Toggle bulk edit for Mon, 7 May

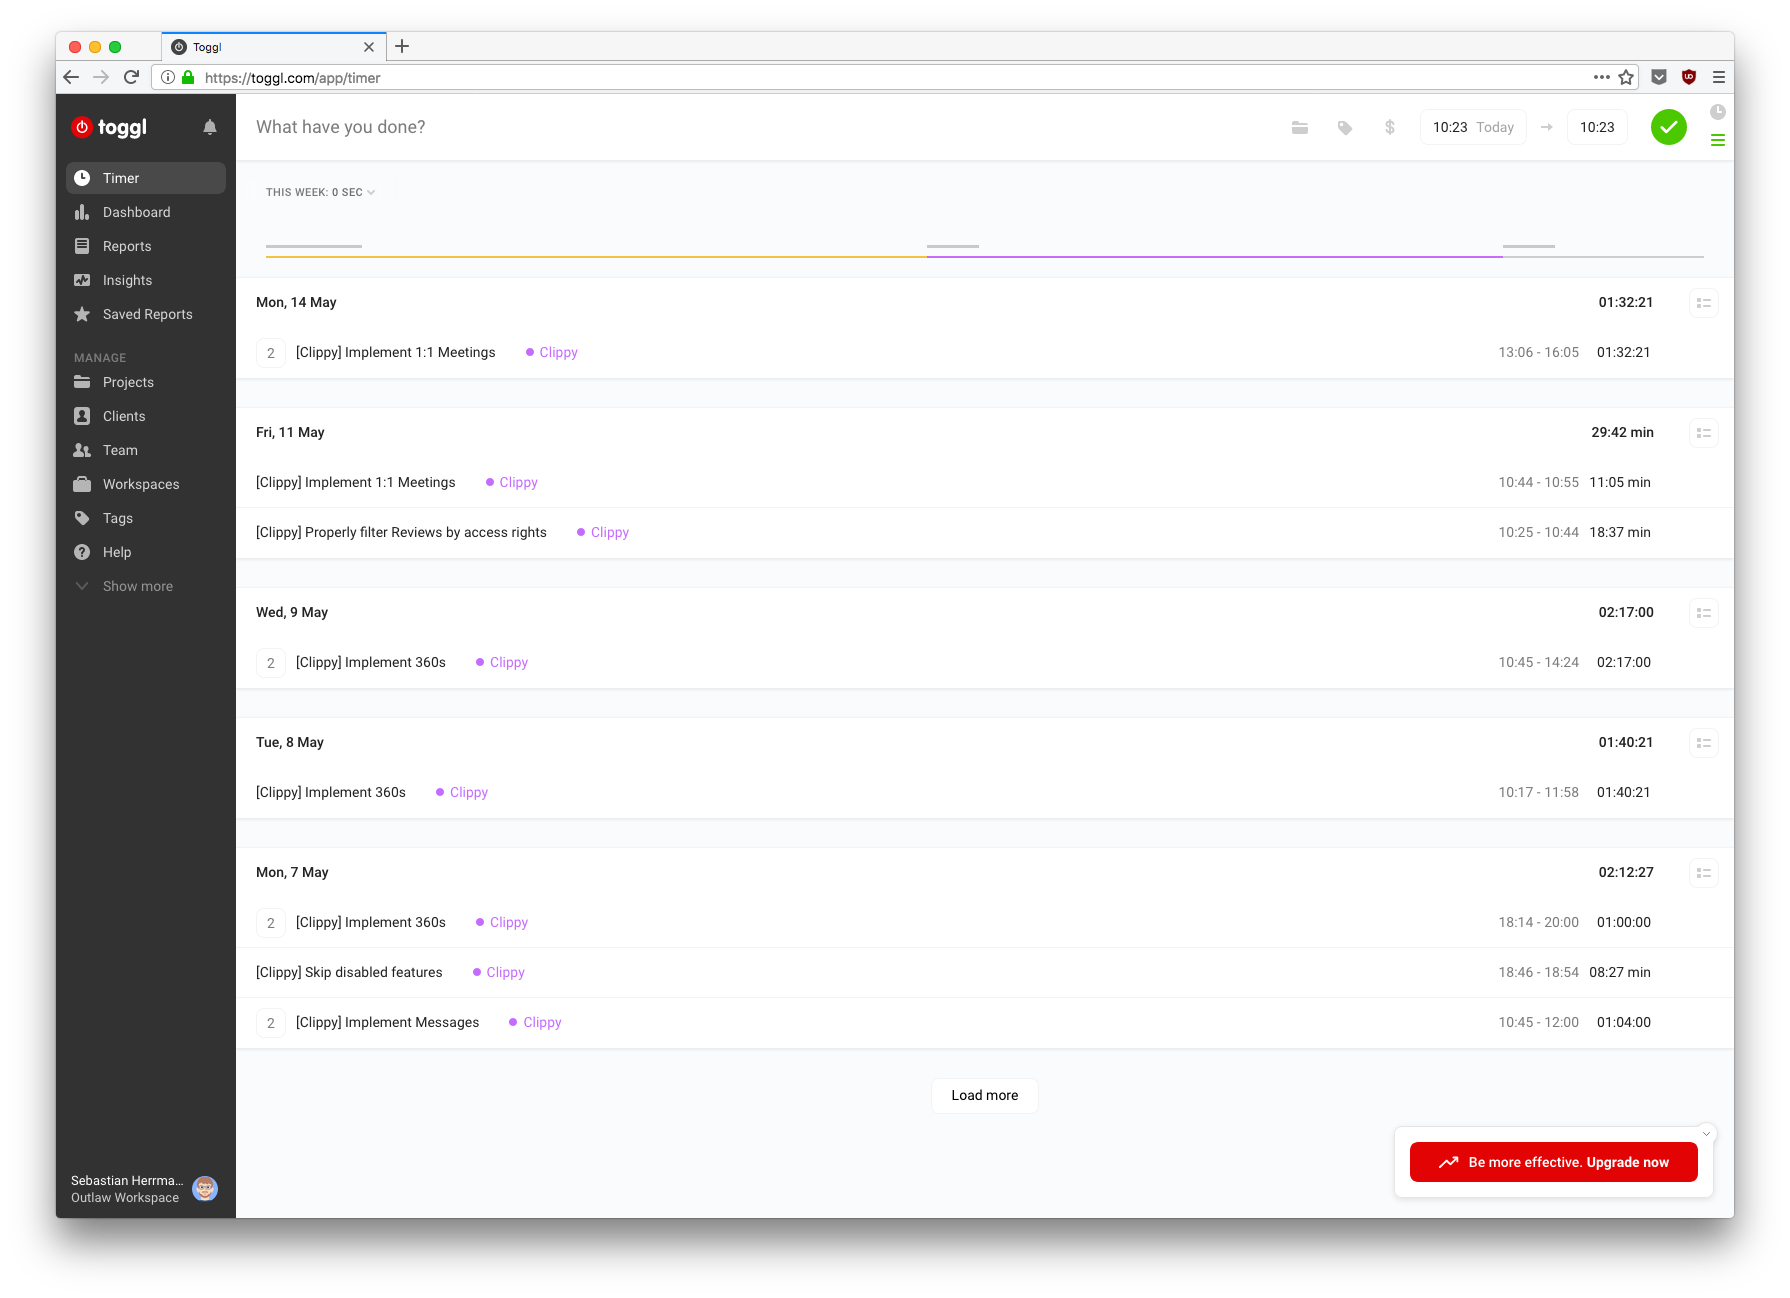pyautogui.click(x=1704, y=873)
